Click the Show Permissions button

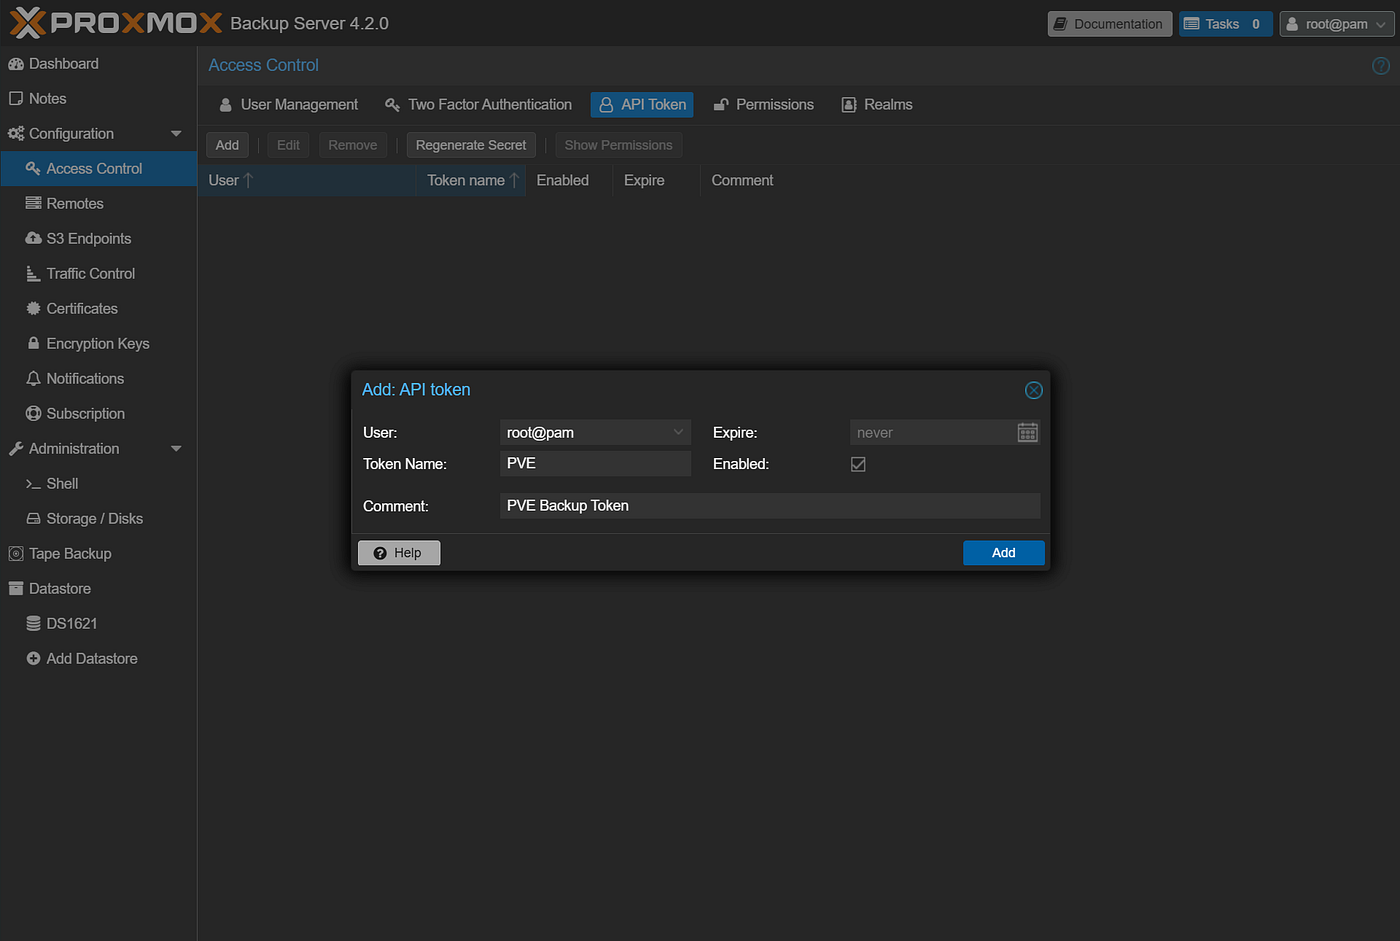point(618,145)
